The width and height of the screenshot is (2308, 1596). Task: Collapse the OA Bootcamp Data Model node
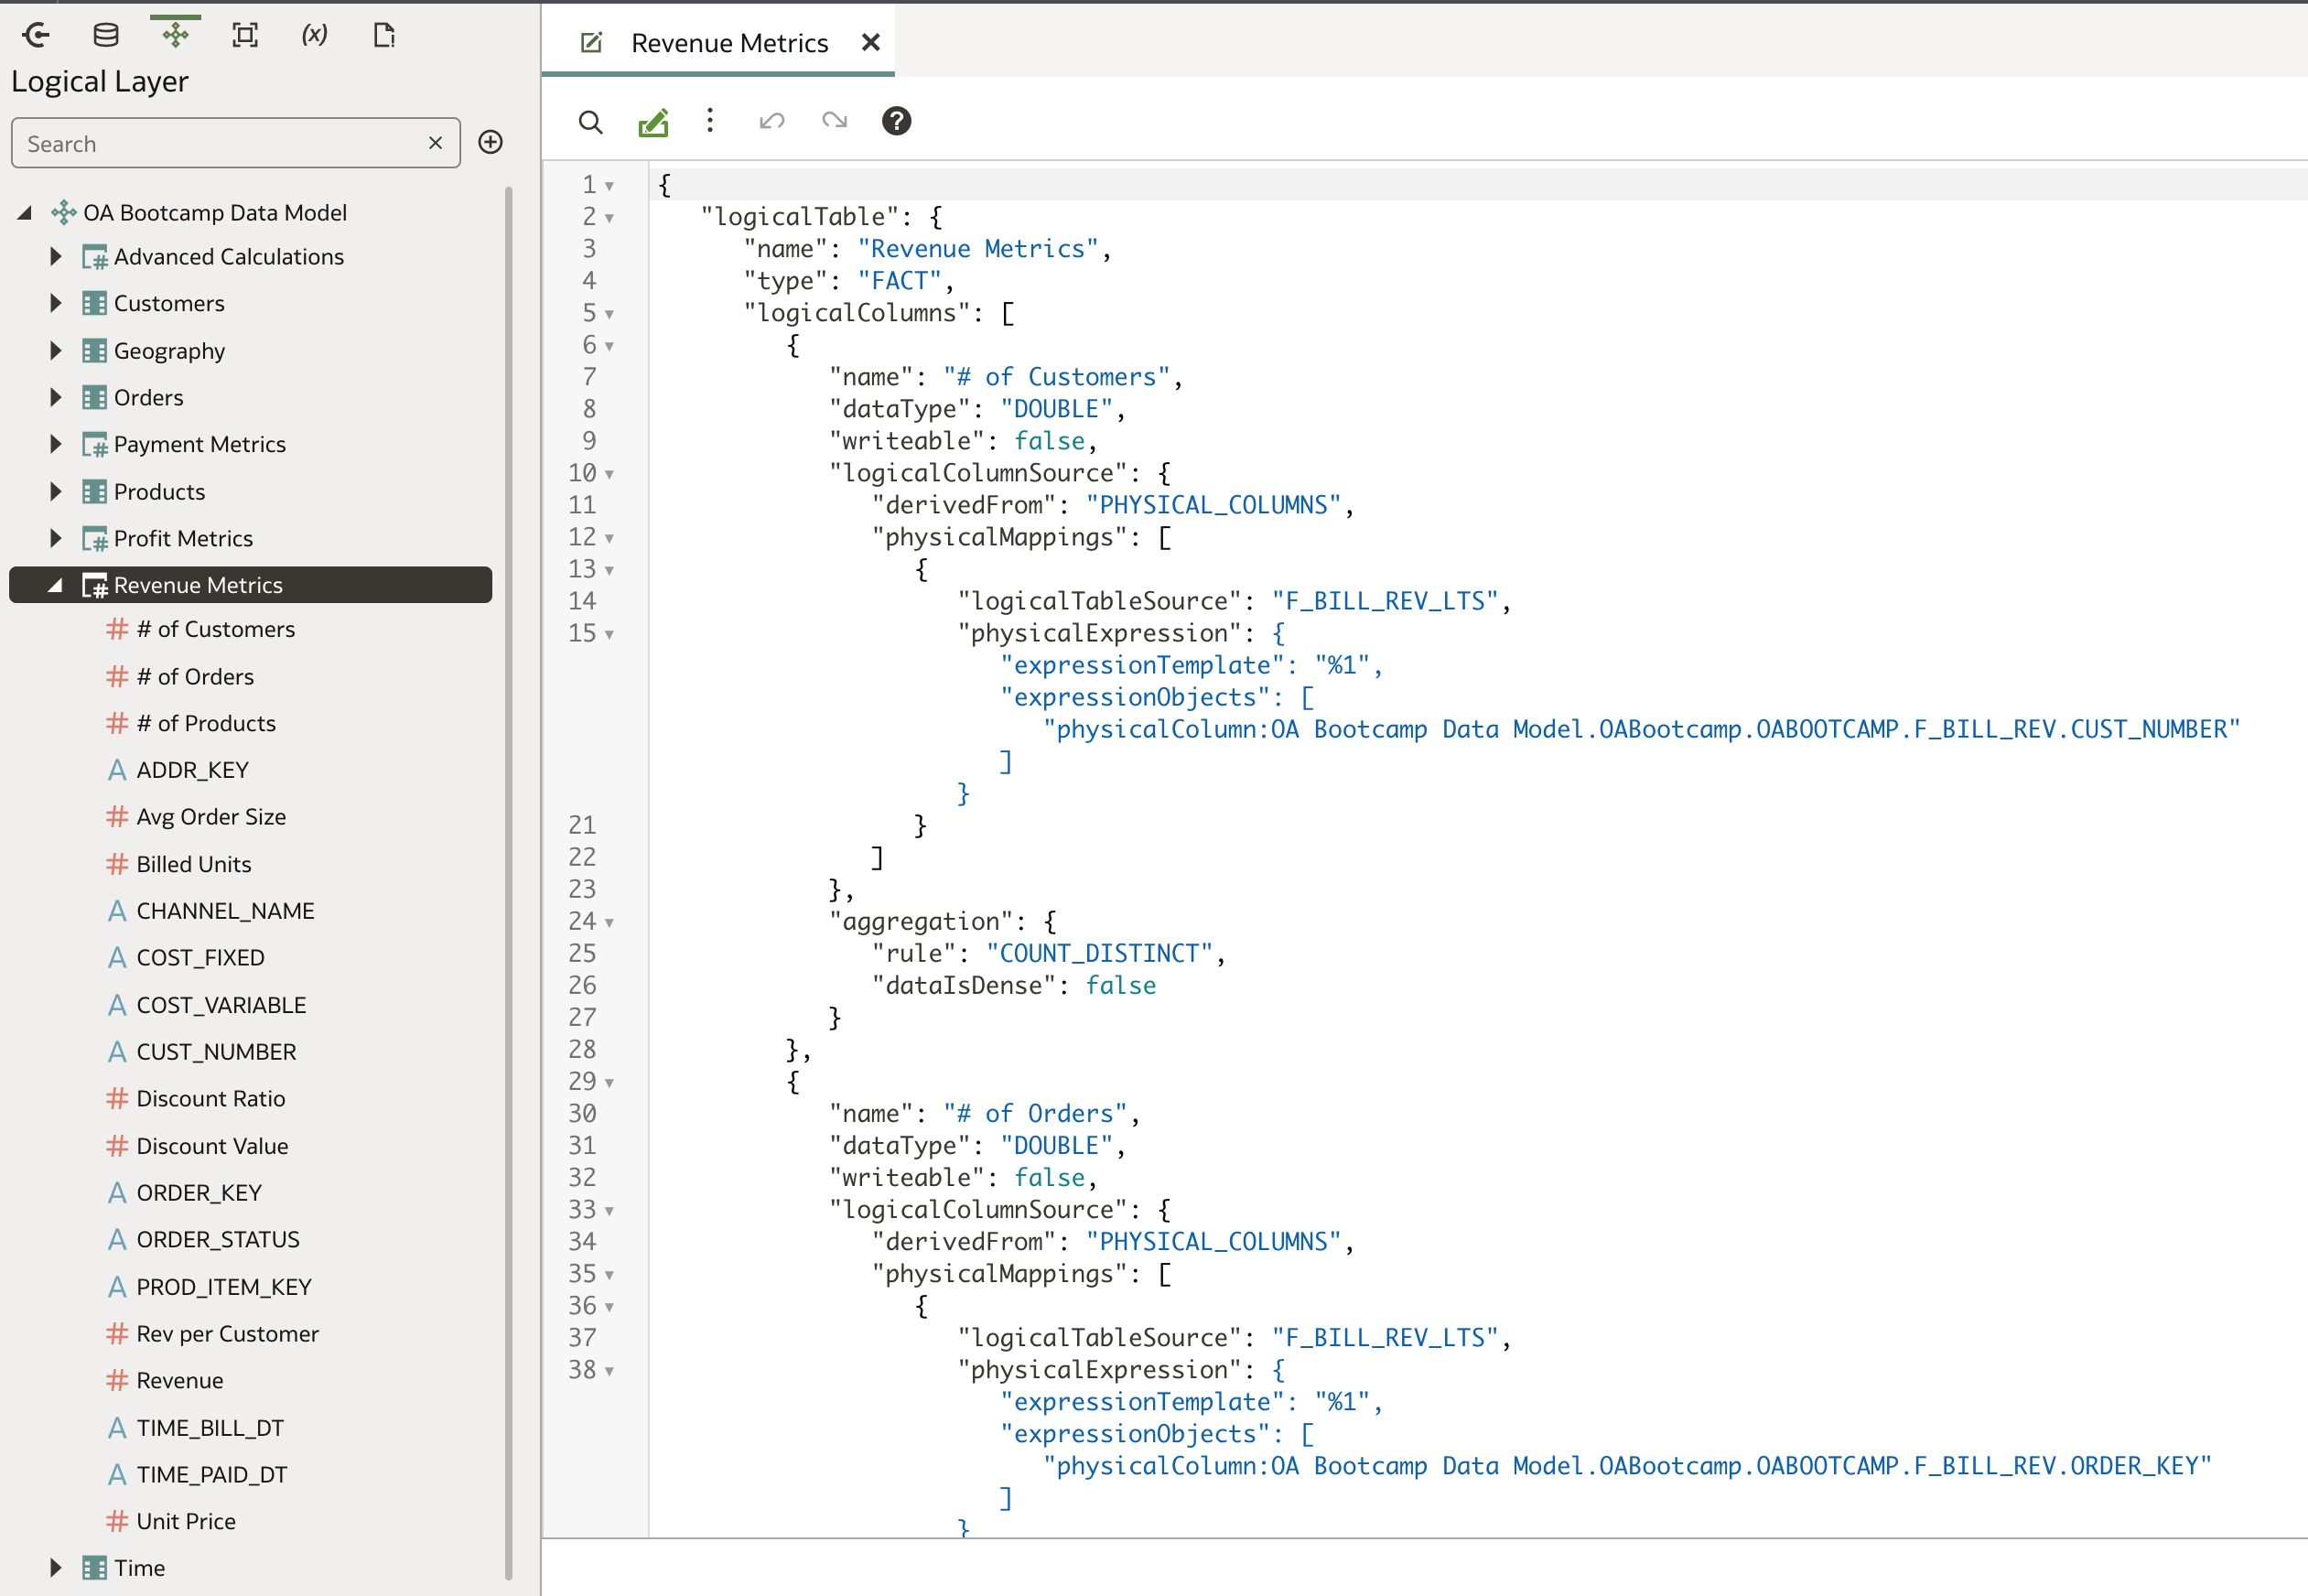point(25,212)
